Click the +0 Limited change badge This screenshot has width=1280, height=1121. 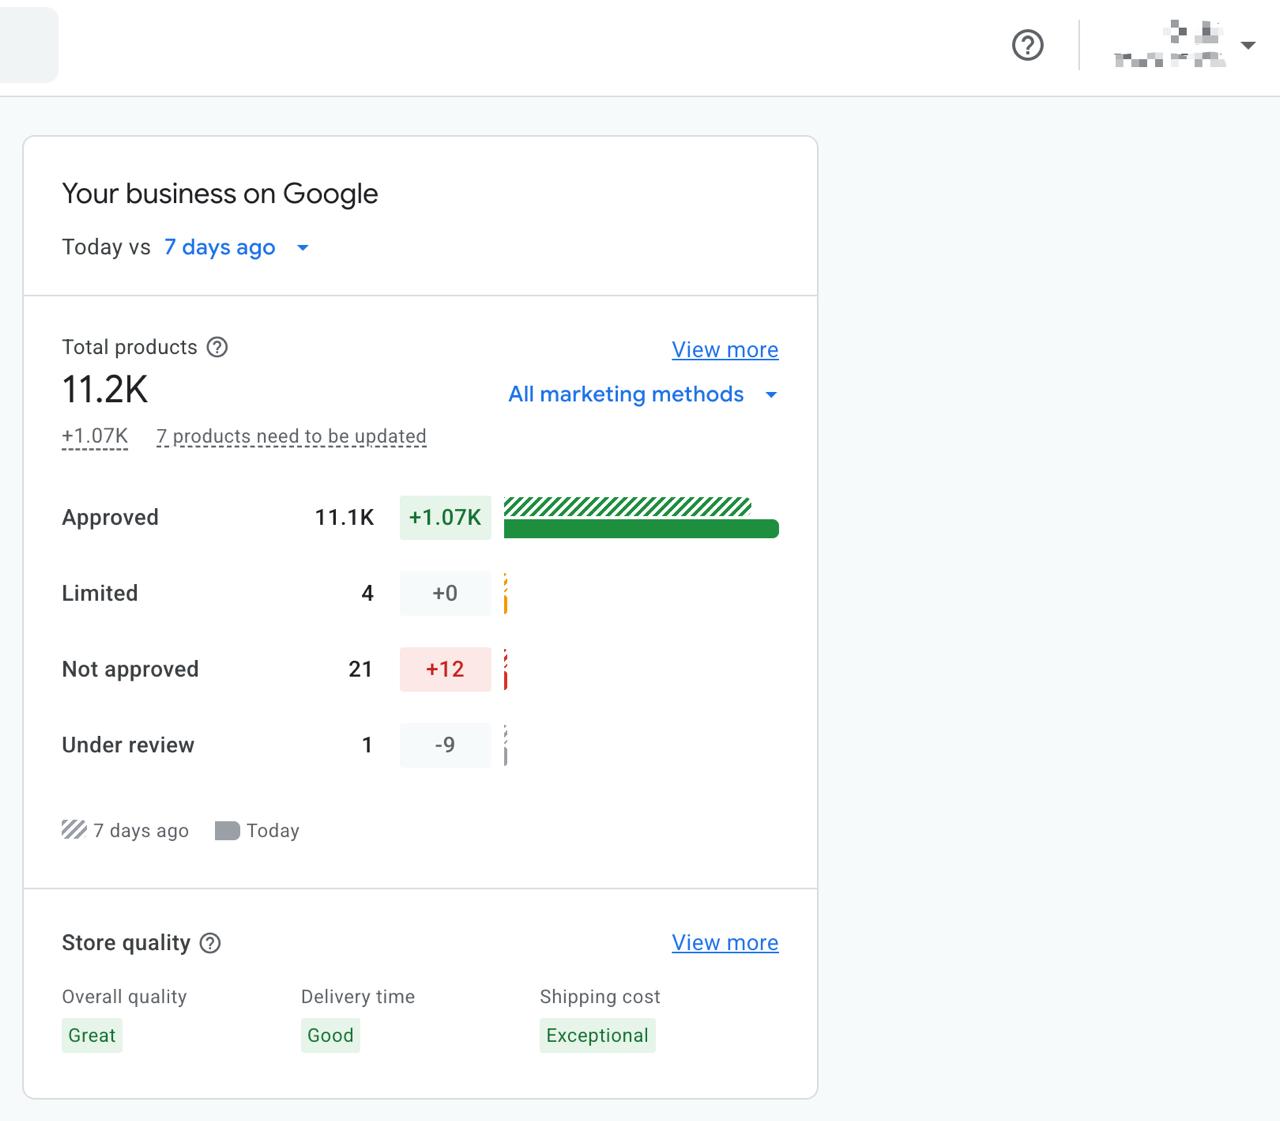(x=445, y=593)
